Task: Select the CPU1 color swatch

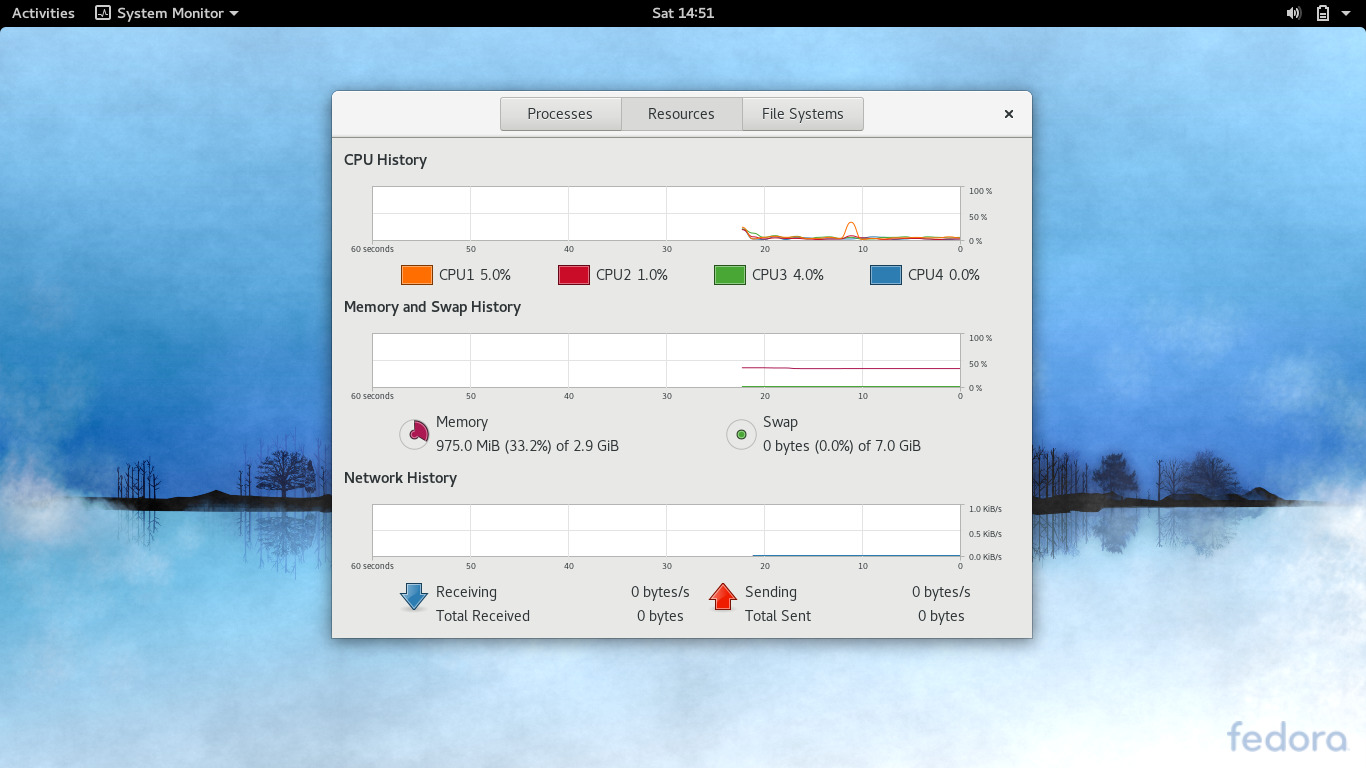Action: tap(416, 274)
